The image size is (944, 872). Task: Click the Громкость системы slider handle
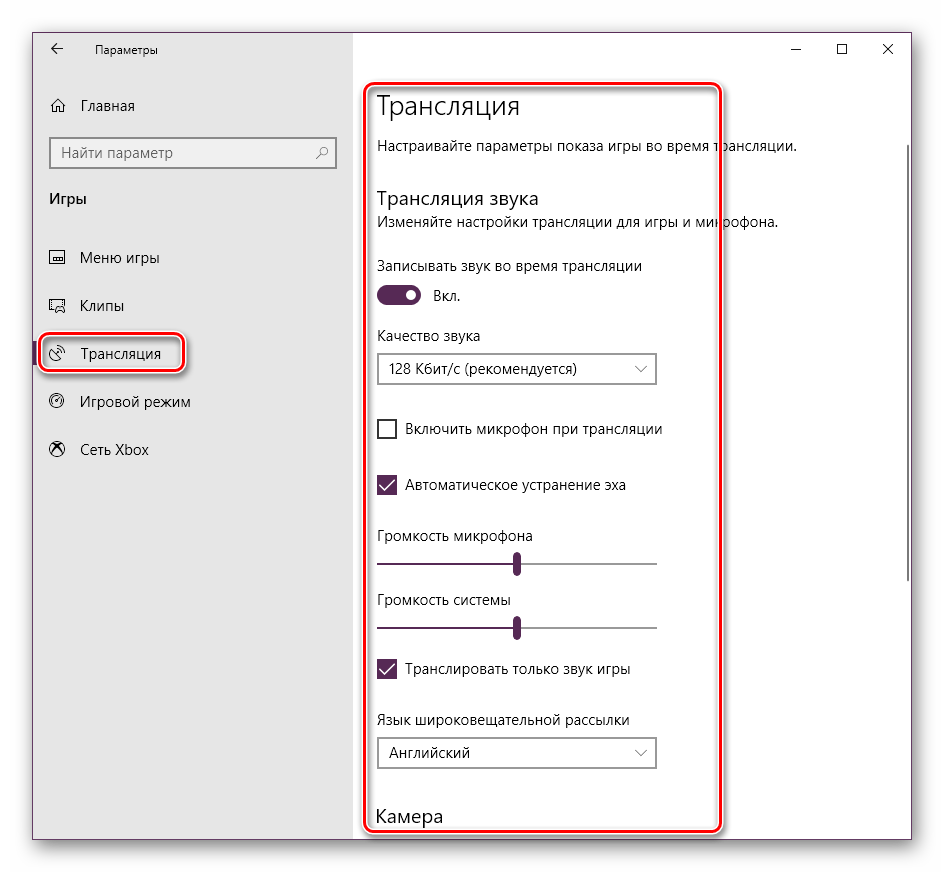pos(517,628)
